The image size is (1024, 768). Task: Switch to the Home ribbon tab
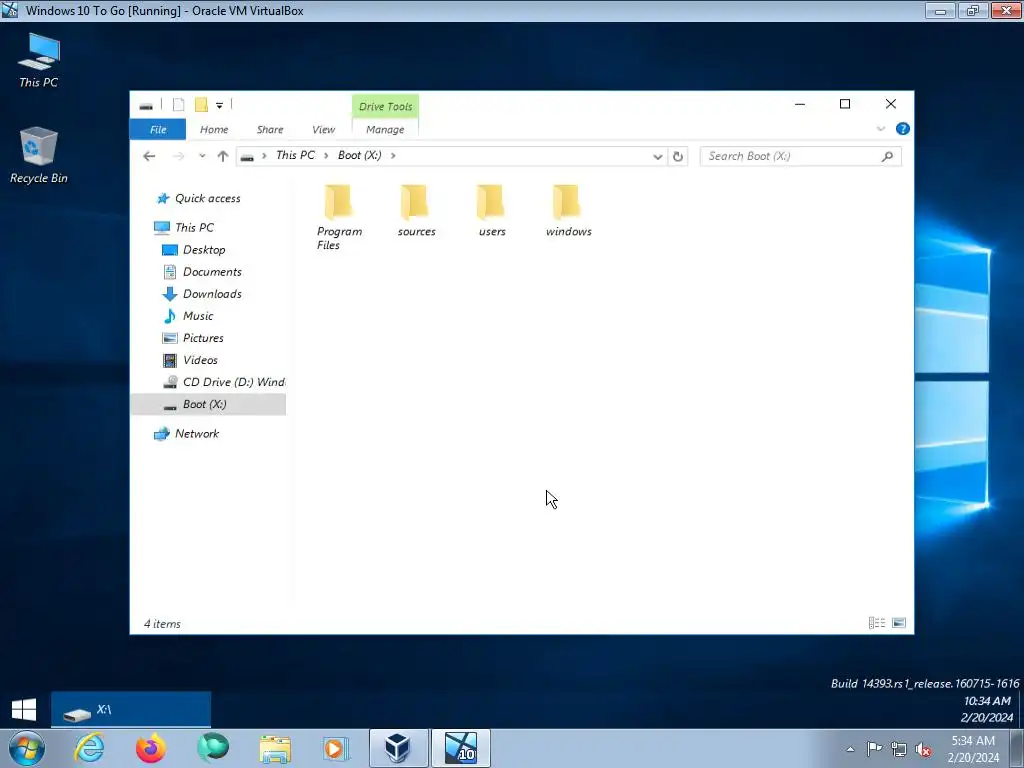pyautogui.click(x=214, y=129)
